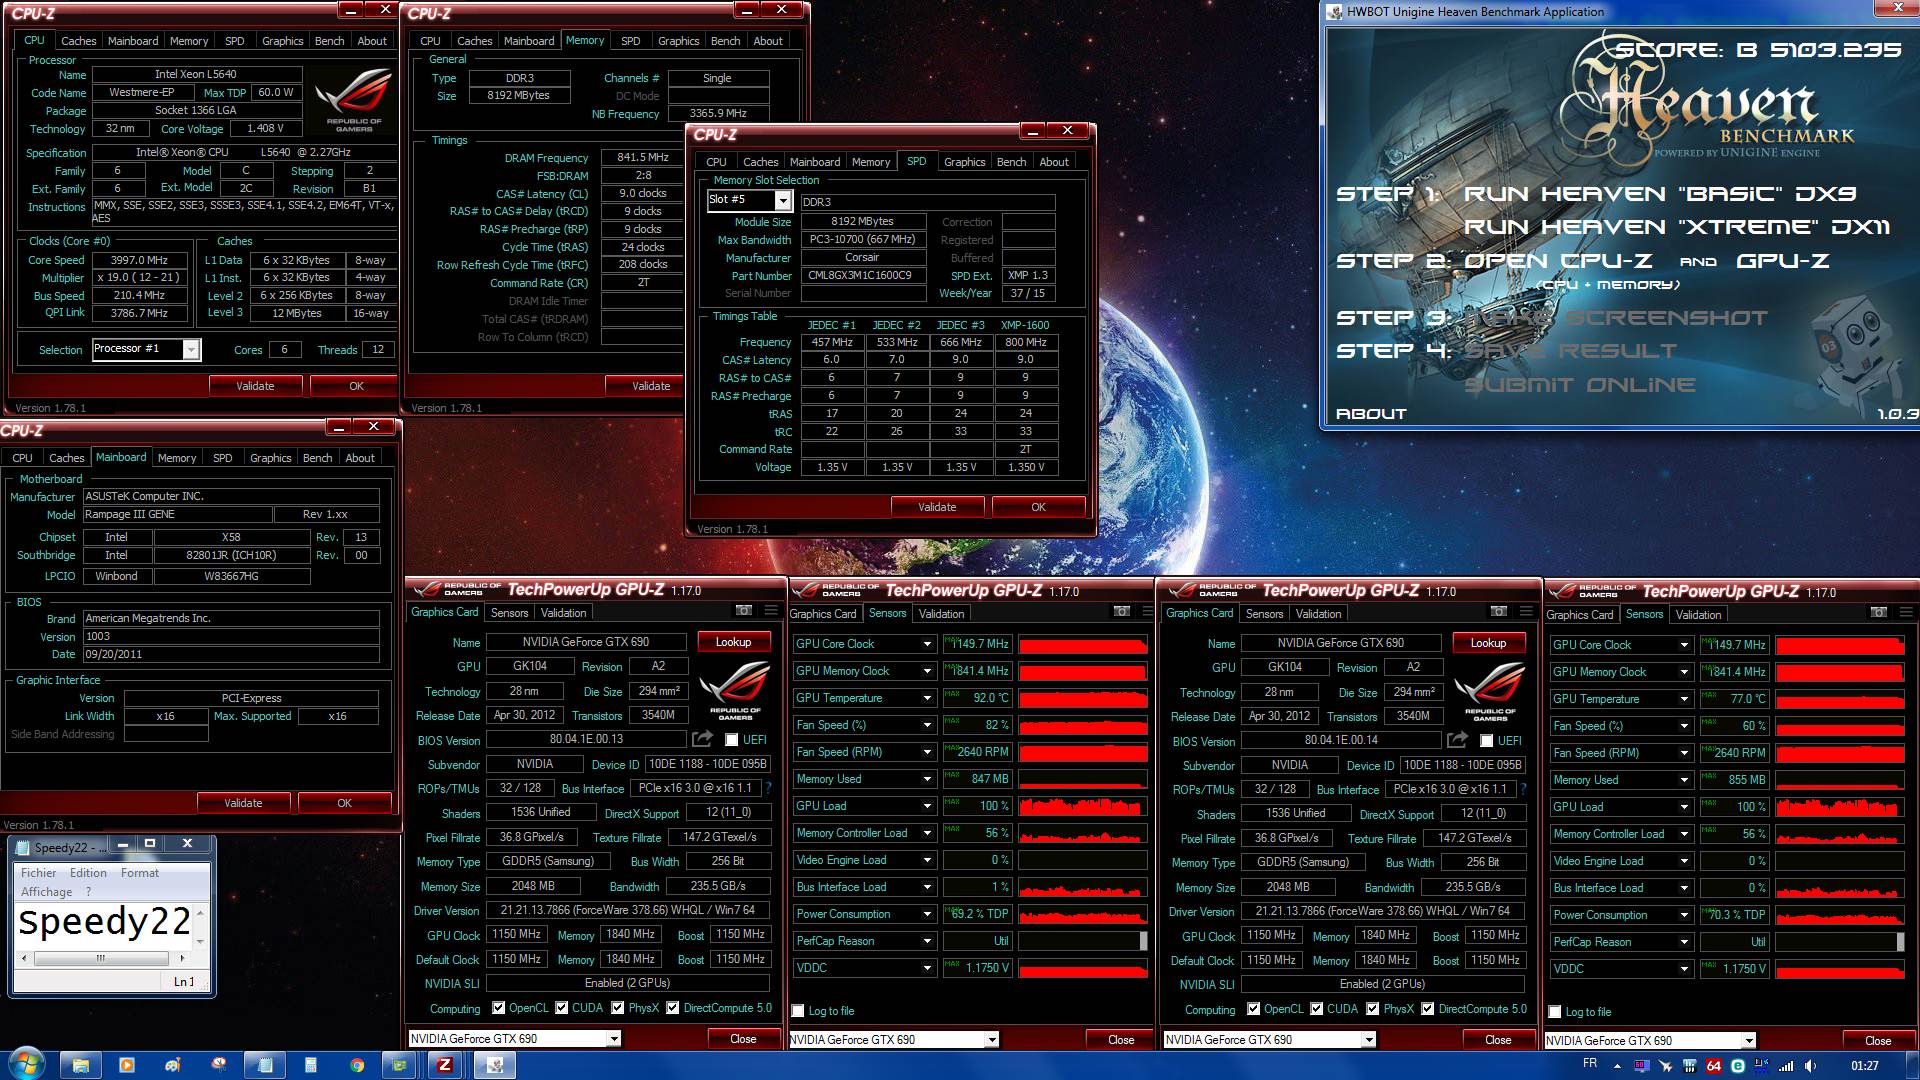Viewport: 1920px width, 1080px height.
Task: Open the hamburger menu in the GPU-Z window with BIOS 80.04.1E.00.14
Action: pos(1526,611)
